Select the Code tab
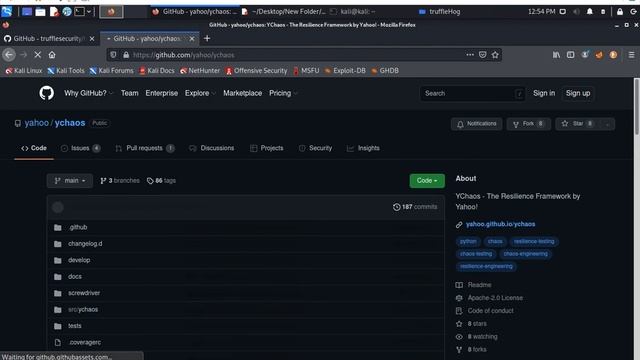Screen dimensions: 640x360 pyautogui.click(x=34, y=148)
